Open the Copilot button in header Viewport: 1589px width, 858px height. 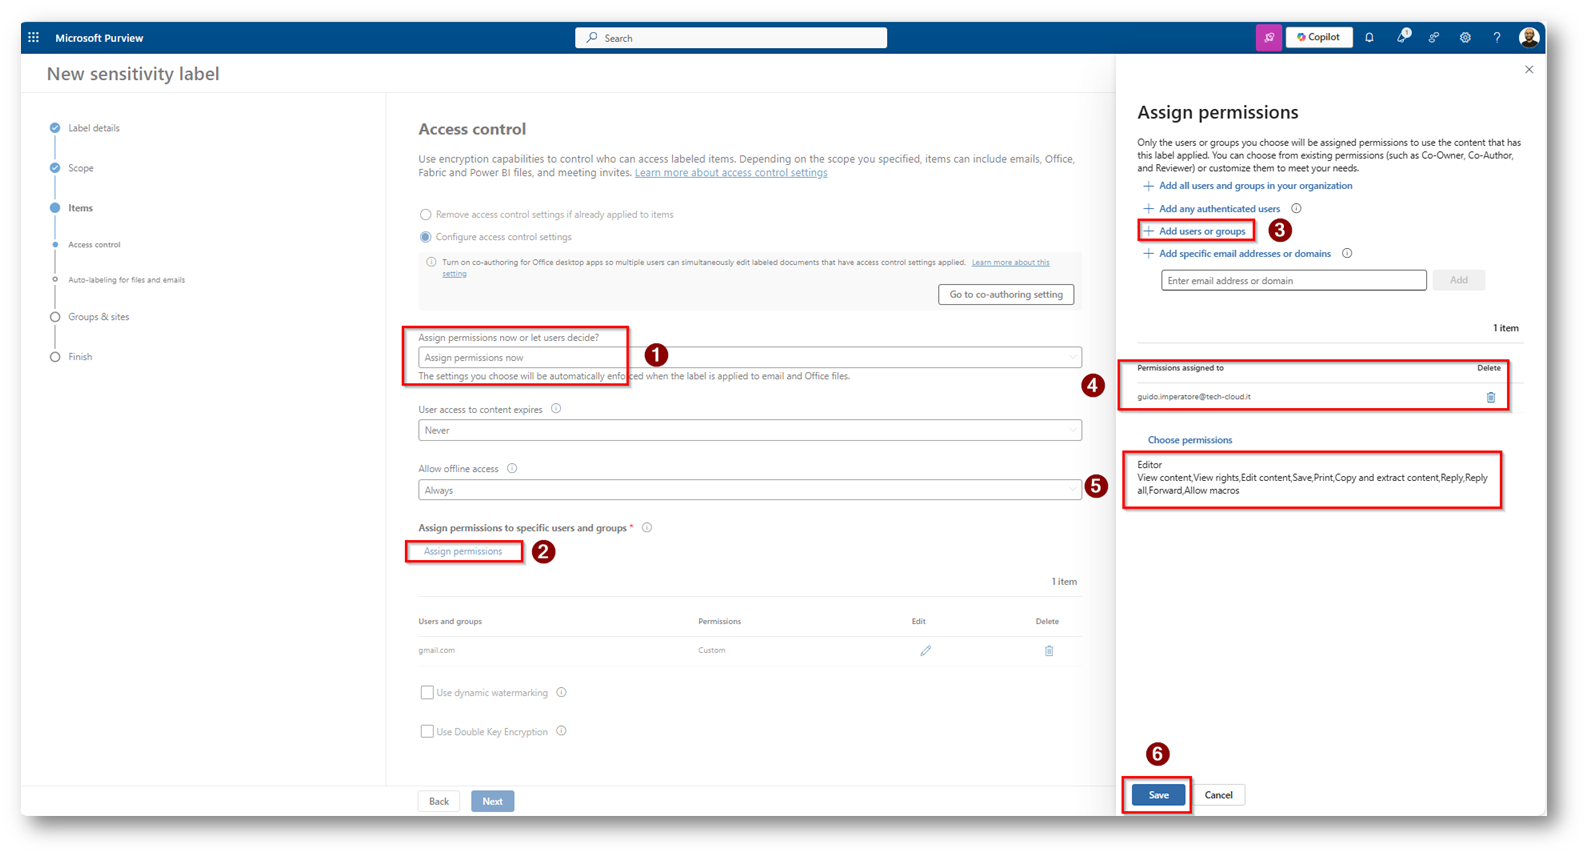(1318, 38)
